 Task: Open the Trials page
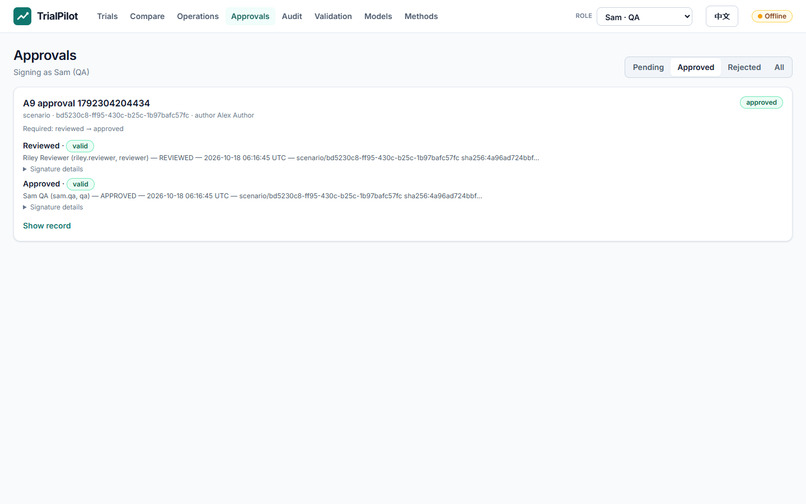click(107, 16)
